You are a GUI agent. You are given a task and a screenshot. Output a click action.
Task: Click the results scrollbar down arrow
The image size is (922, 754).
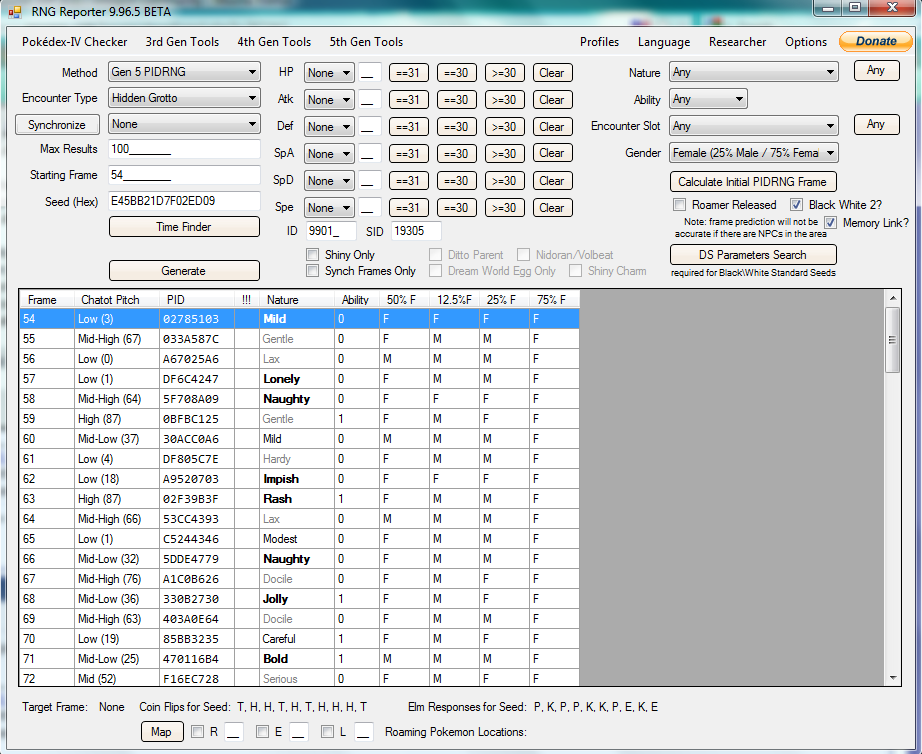coord(893,678)
